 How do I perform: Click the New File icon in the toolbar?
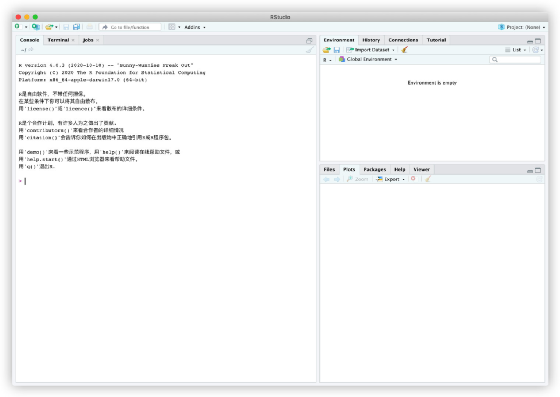click(18, 27)
